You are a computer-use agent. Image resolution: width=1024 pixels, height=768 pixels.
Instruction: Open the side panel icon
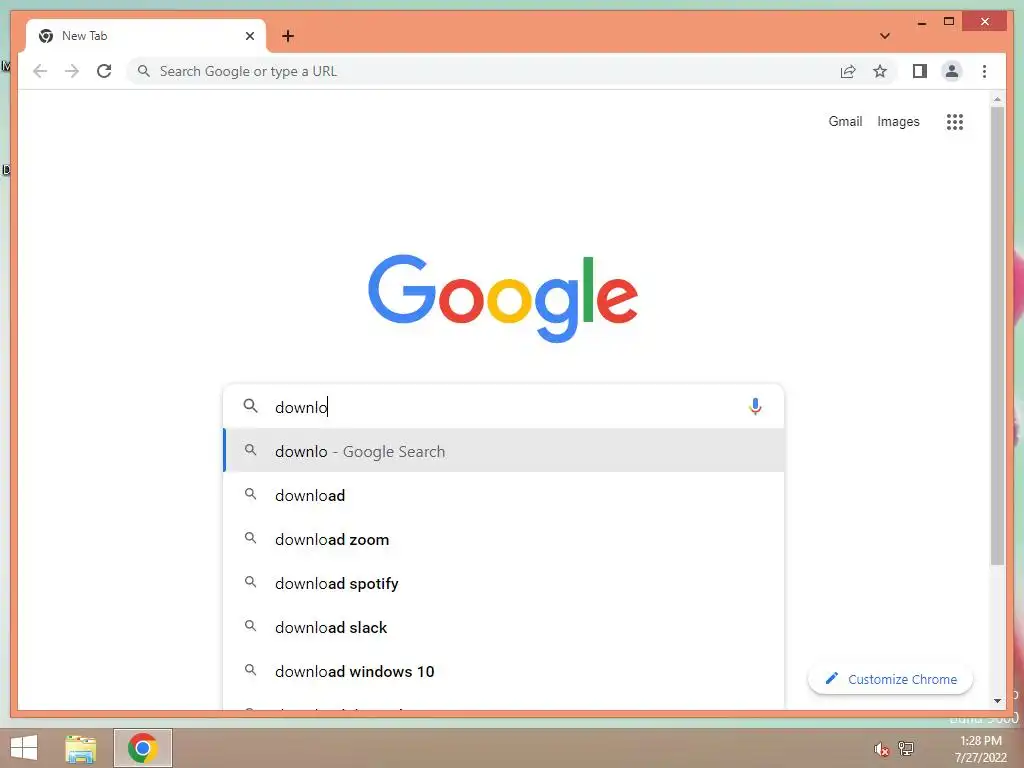[x=920, y=71]
